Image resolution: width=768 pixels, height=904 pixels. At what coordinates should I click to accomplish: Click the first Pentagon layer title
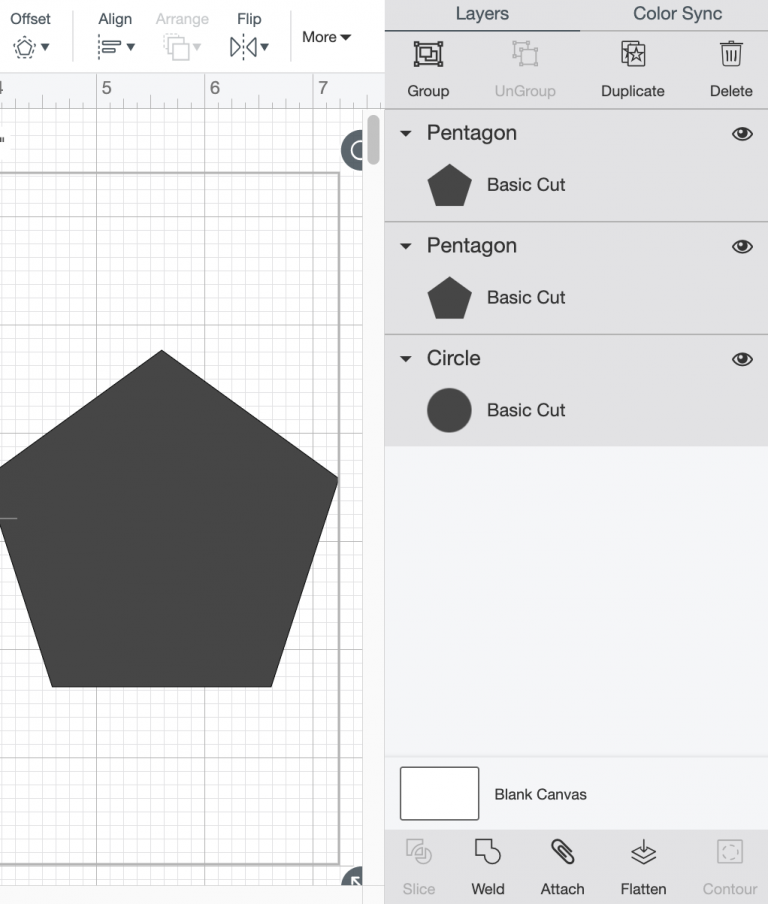pyautogui.click(x=472, y=133)
